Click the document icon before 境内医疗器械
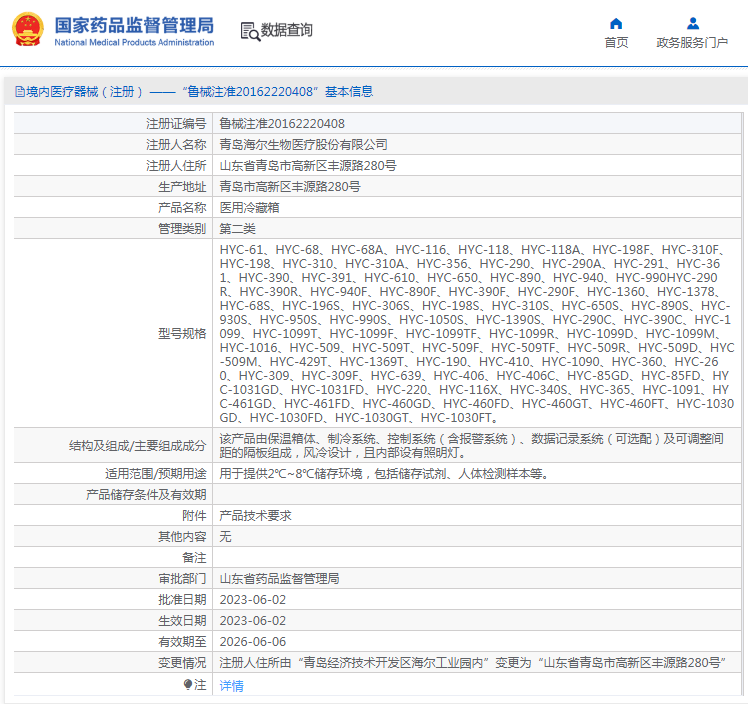 [20, 92]
